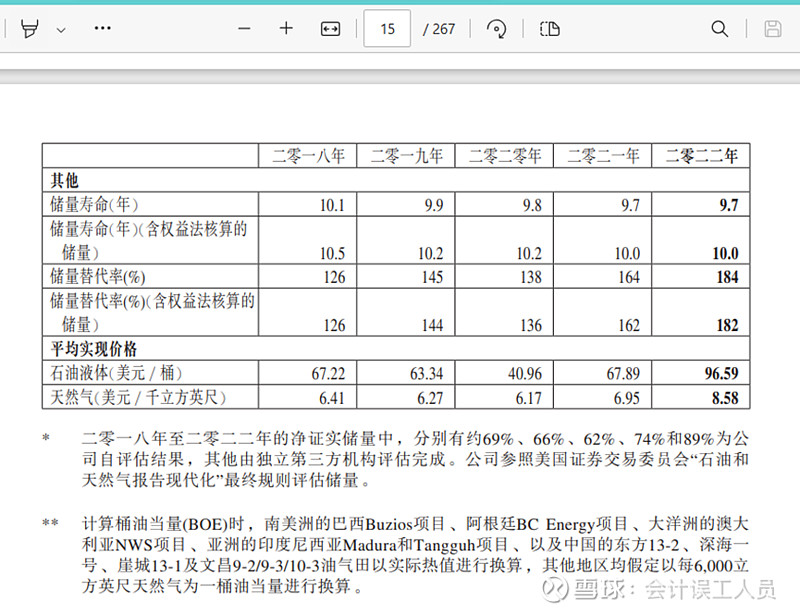Select the value 9.8 in the table

(x=532, y=205)
